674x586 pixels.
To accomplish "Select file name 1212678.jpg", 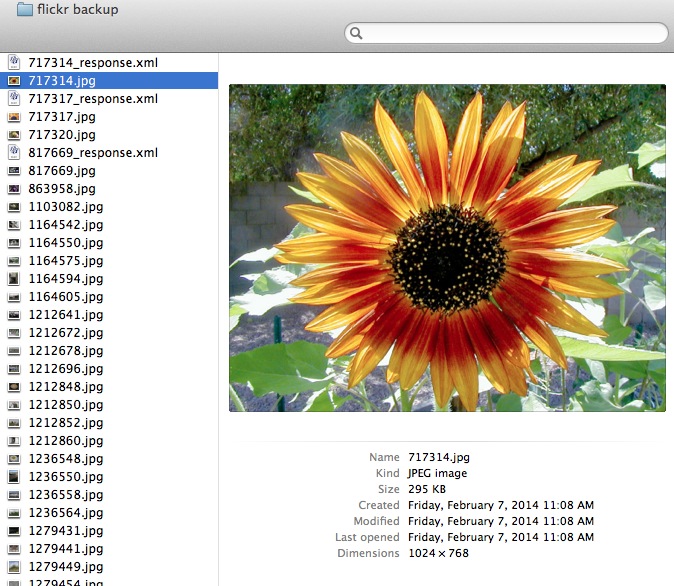I will click(66, 351).
